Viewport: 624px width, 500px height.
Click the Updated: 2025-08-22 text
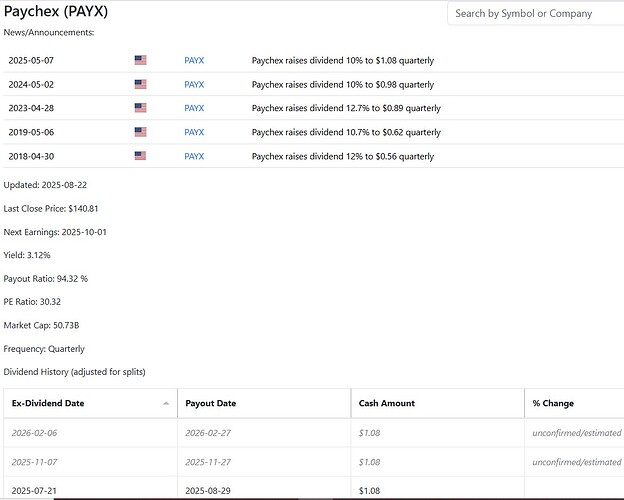(45, 185)
